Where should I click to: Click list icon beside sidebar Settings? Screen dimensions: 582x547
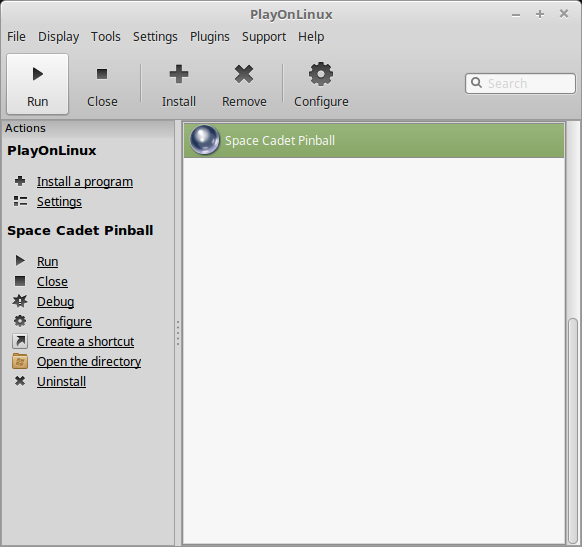20,201
